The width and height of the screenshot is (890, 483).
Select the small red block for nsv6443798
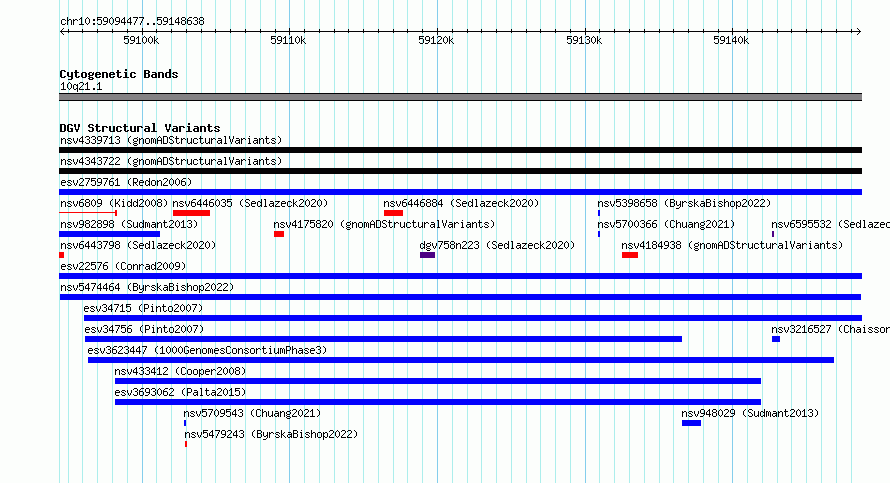tap(61, 255)
